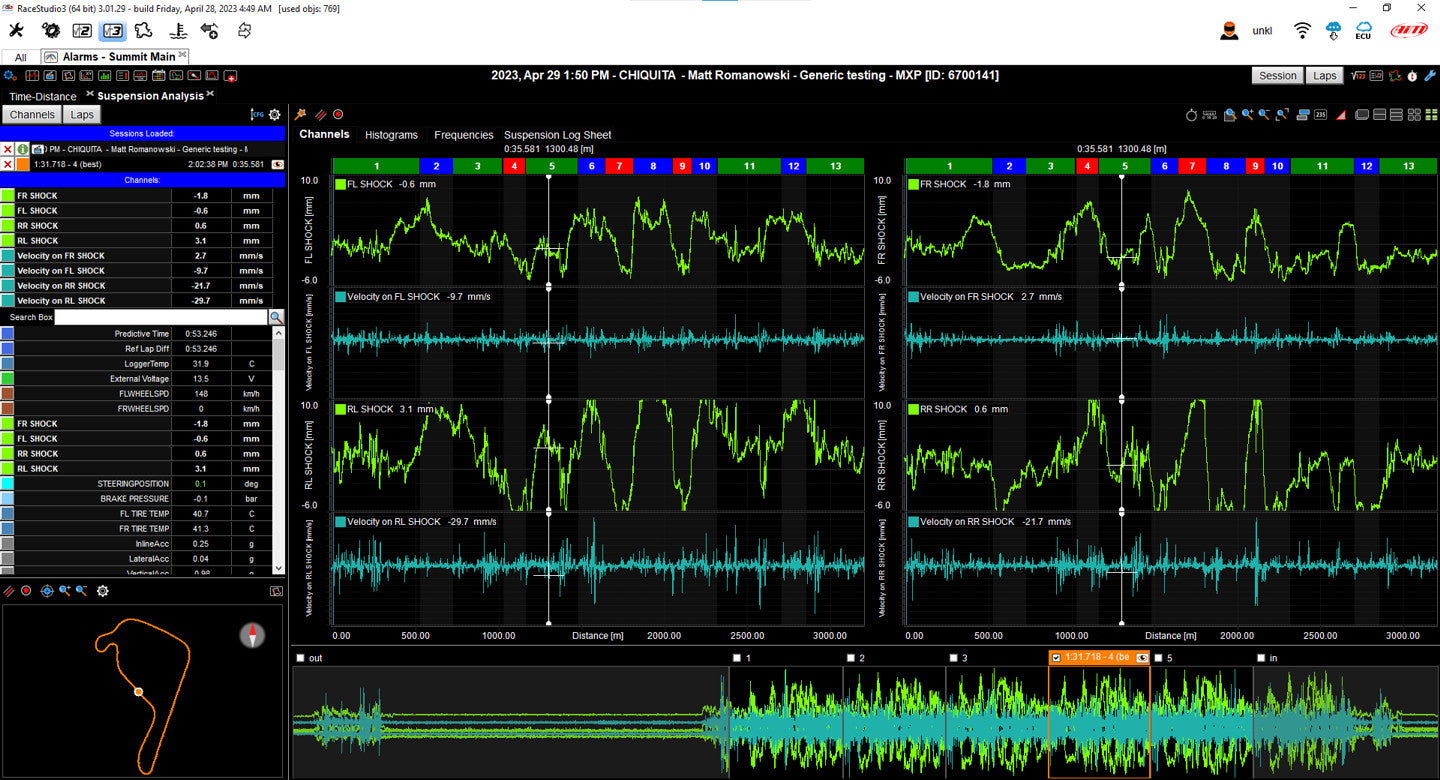Click the gear icon in the Channels panel
This screenshot has width=1440, height=780.
click(x=274, y=115)
